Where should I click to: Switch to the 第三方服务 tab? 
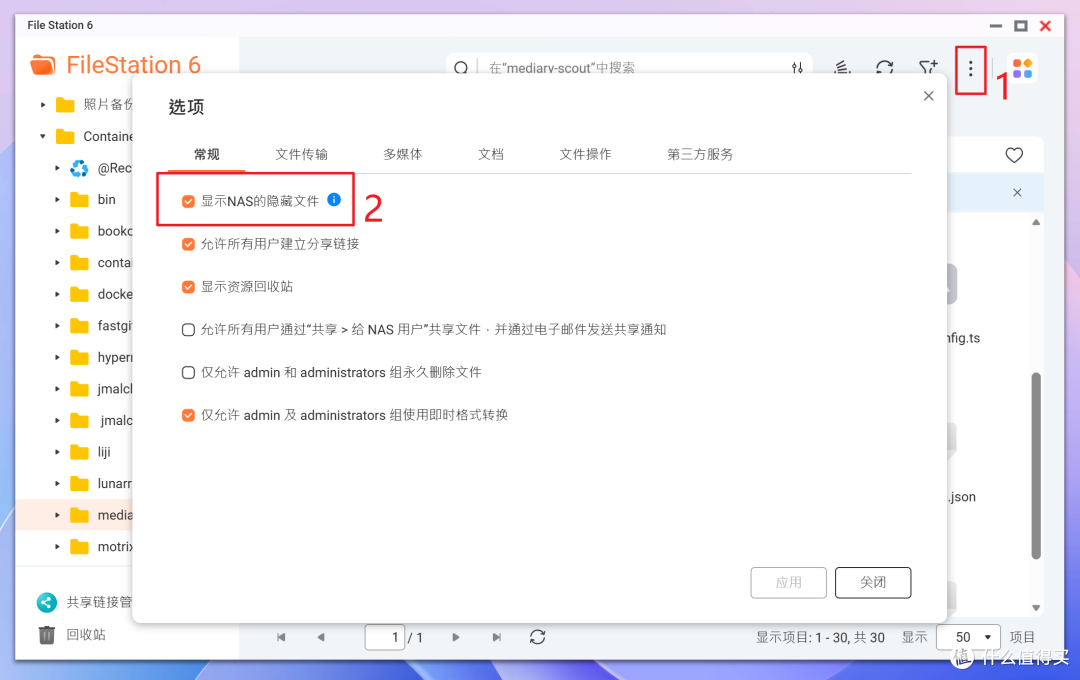(700, 154)
